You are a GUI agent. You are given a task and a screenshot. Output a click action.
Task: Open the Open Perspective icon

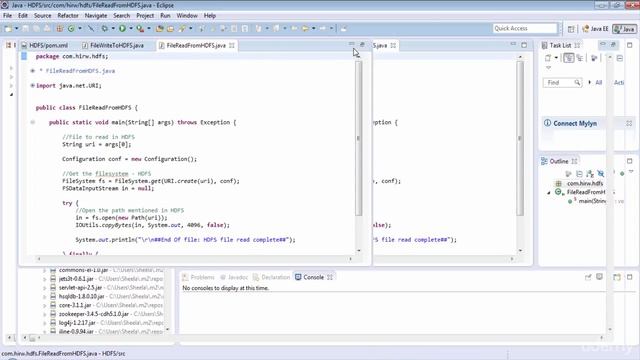point(571,29)
